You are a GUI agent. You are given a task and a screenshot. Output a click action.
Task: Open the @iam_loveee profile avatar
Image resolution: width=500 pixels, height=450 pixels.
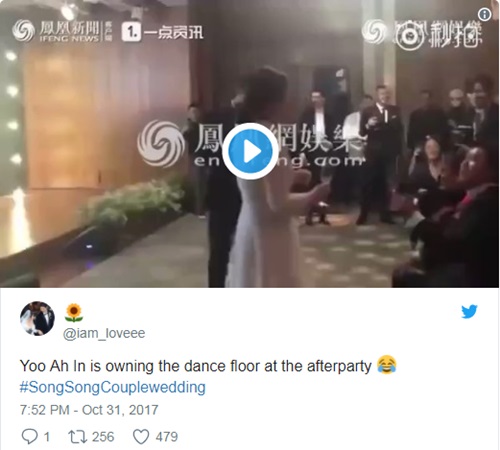(x=37, y=318)
